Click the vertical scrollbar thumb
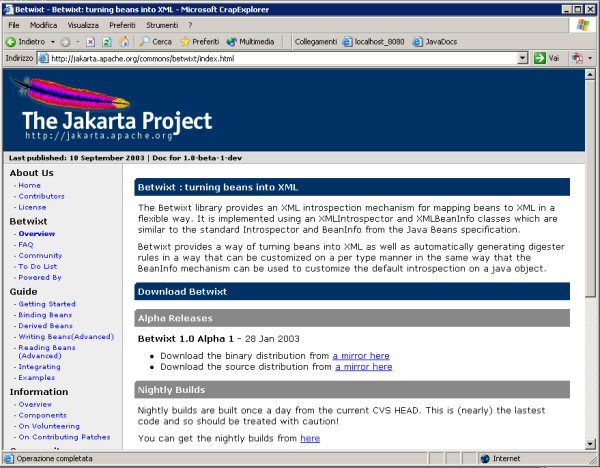 pos(590,188)
